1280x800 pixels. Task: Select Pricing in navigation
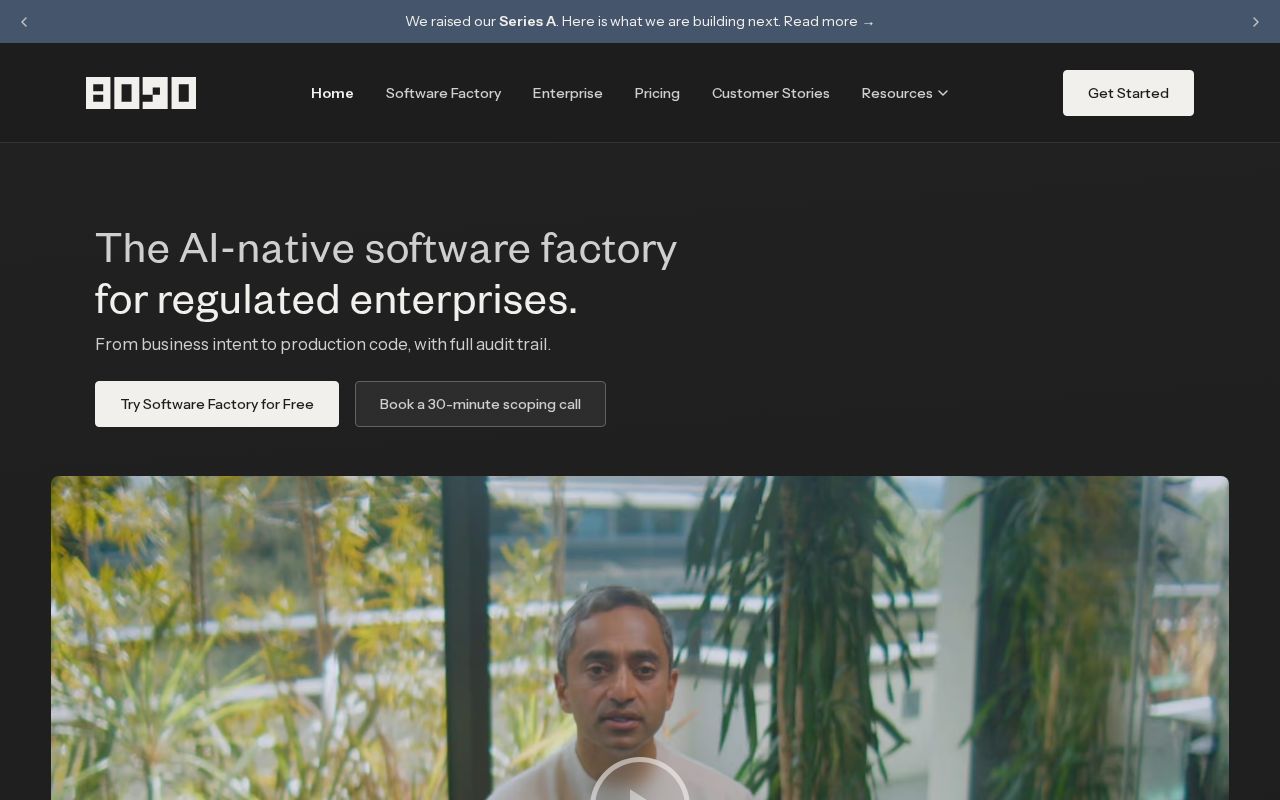(x=657, y=93)
